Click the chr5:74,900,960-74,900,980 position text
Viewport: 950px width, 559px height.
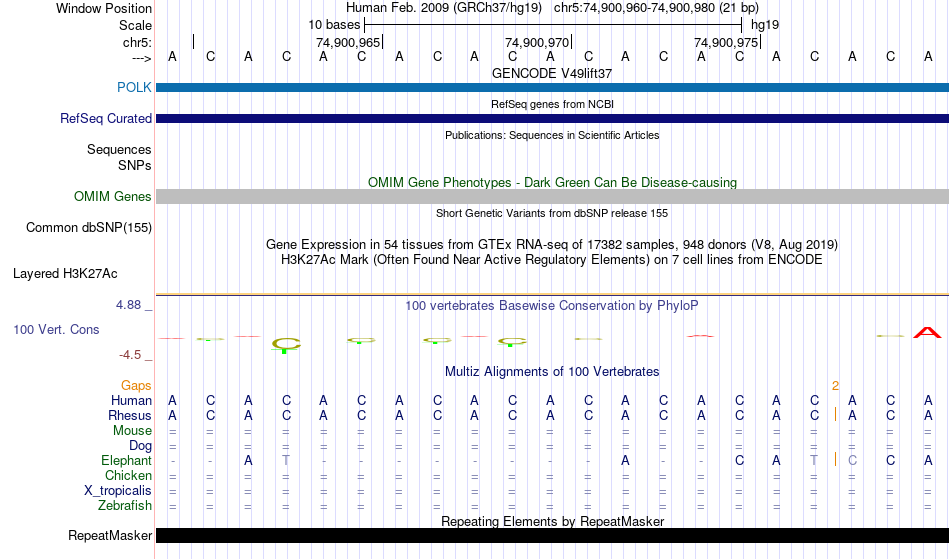coord(656,8)
